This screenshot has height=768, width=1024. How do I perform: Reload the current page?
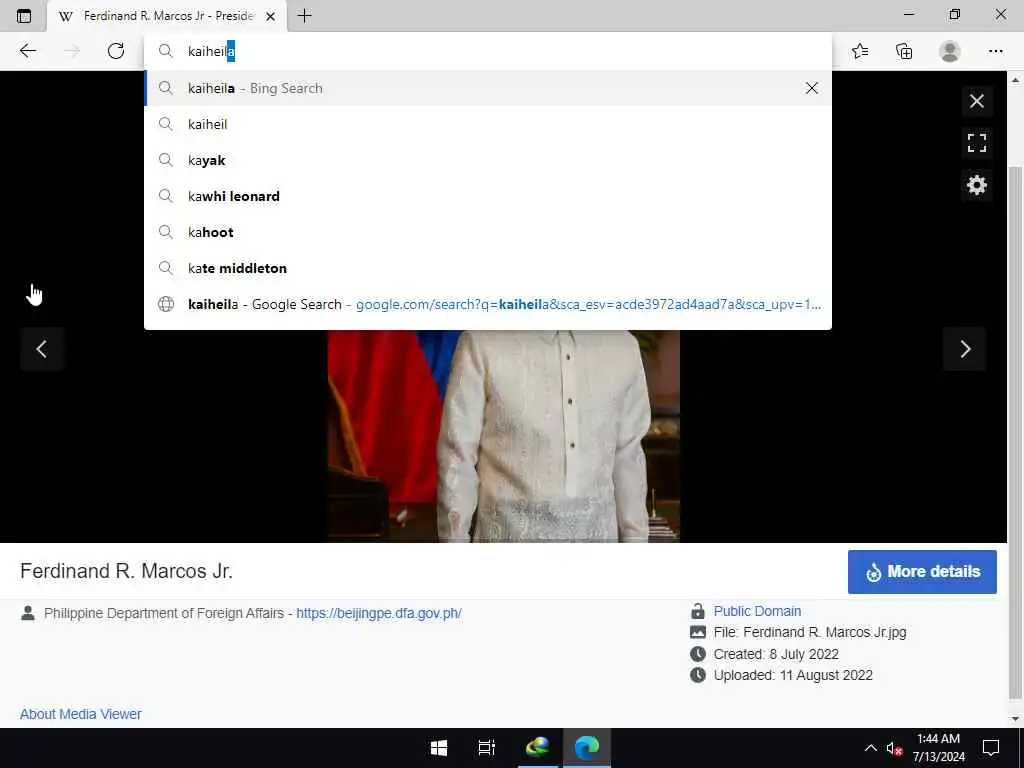coord(116,51)
